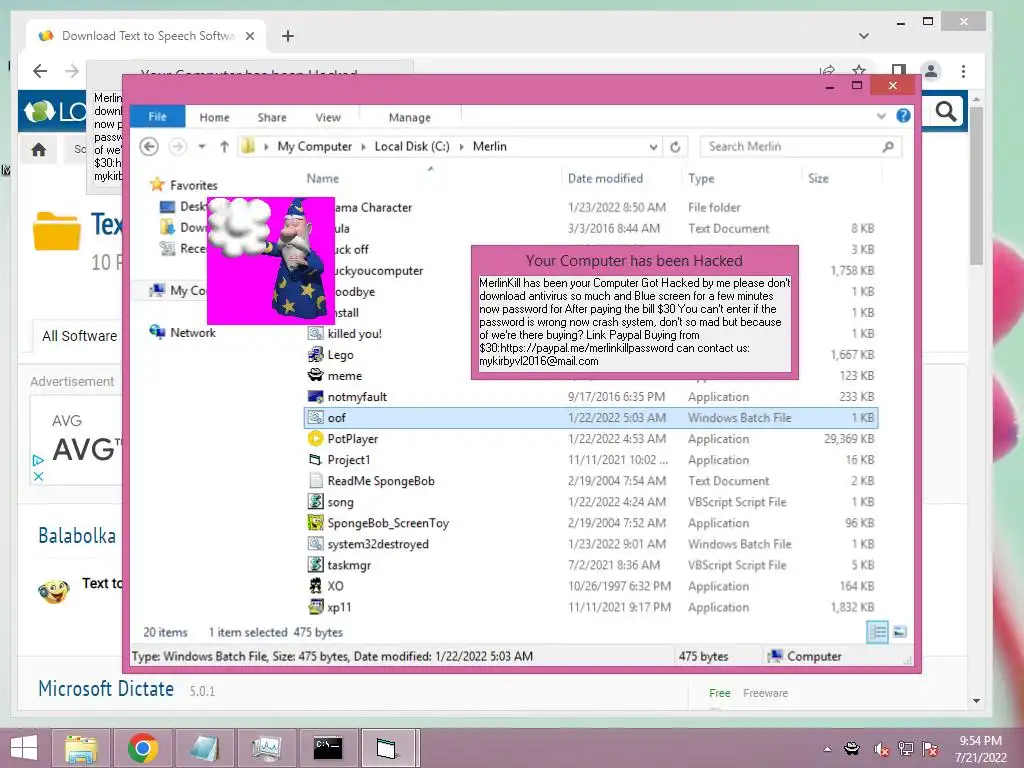Select the song VBScript file icon
1024x768 pixels.
click(x=315, y=502)
